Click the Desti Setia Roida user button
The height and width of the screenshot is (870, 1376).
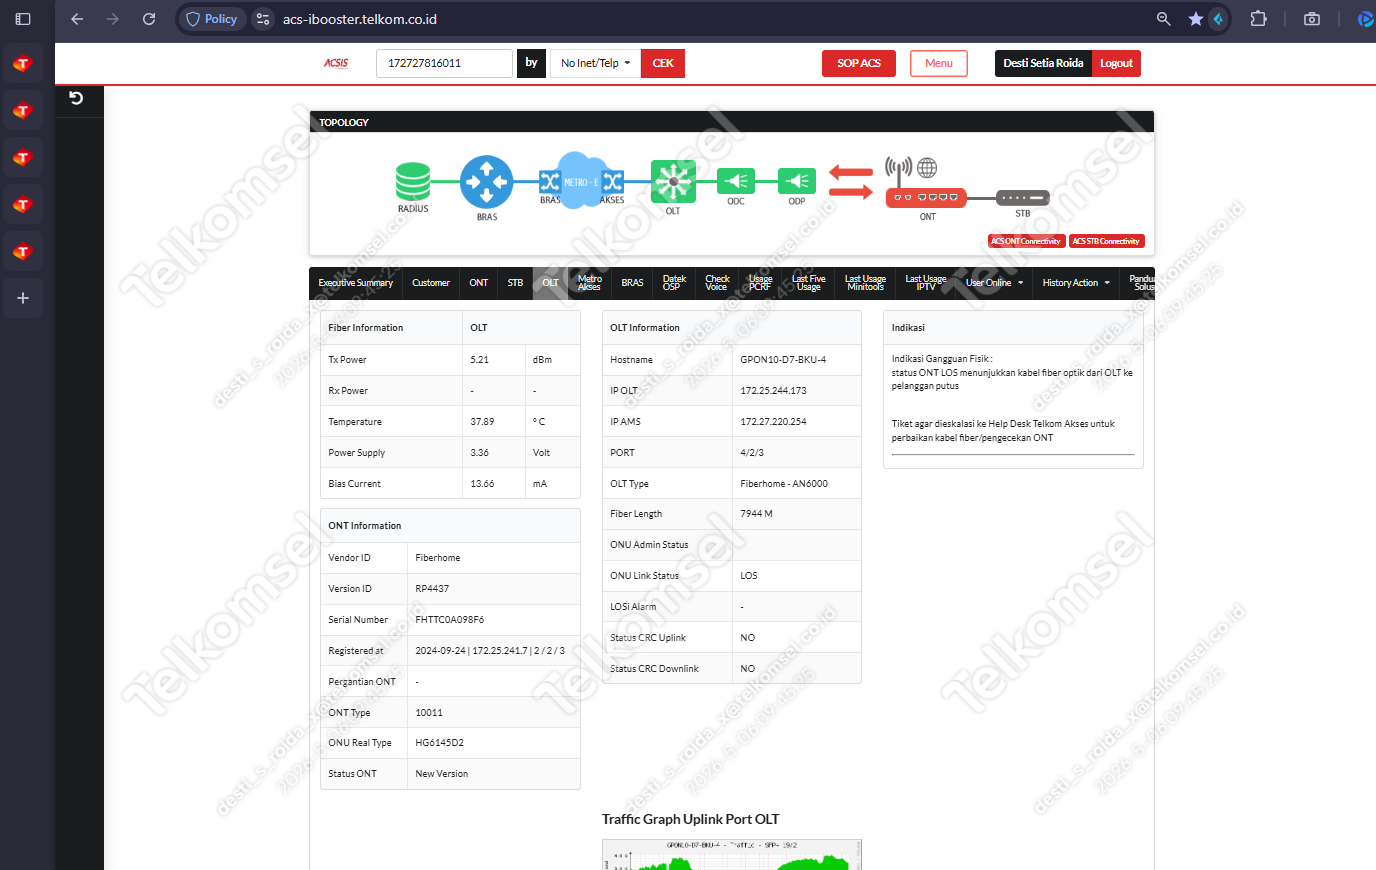[x=1043, y=63]
